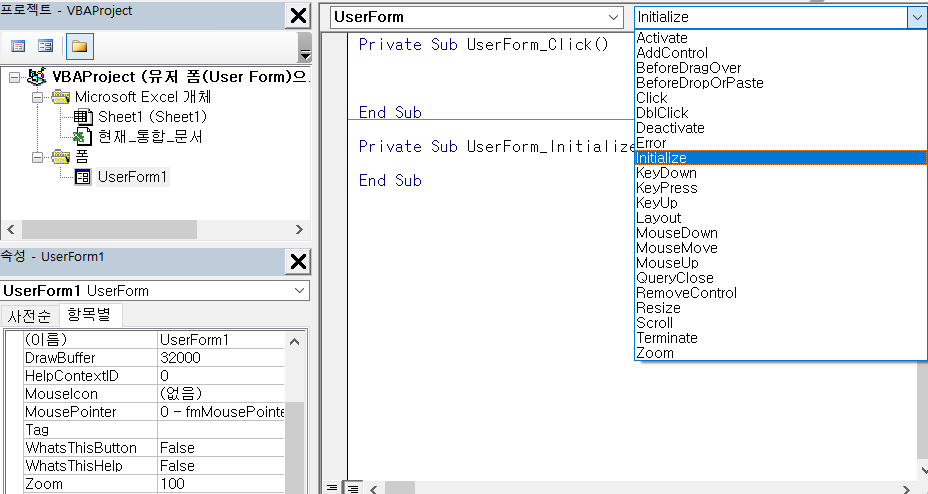Switch to Procedure View button
This screenshot has width=928, height=494.
[332, 487]
